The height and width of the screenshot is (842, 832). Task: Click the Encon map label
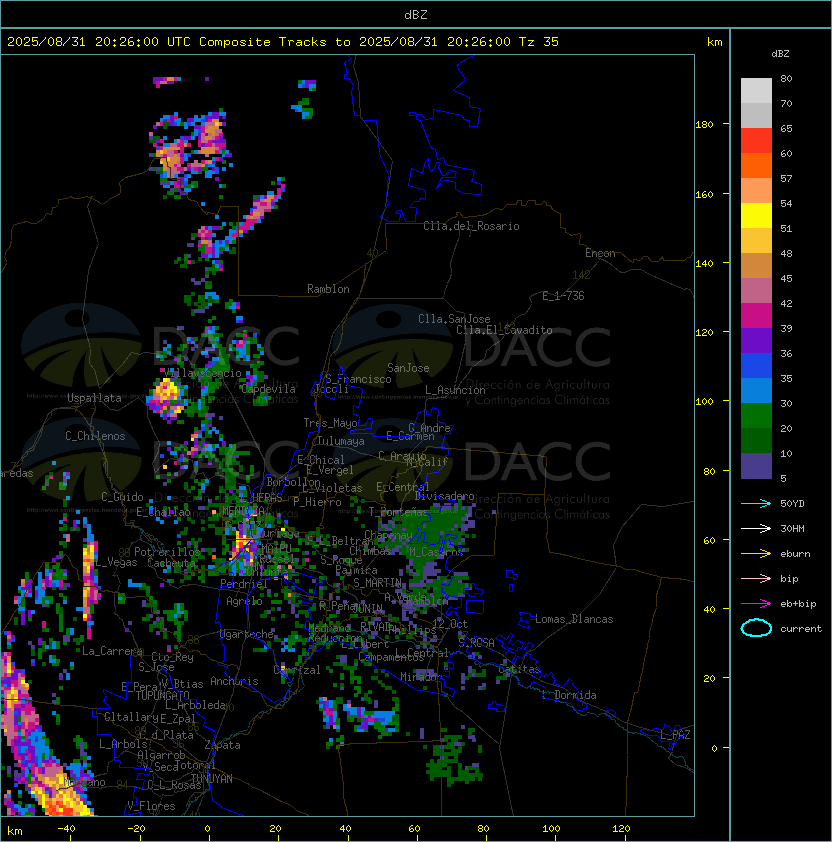(x=600, y=253)
